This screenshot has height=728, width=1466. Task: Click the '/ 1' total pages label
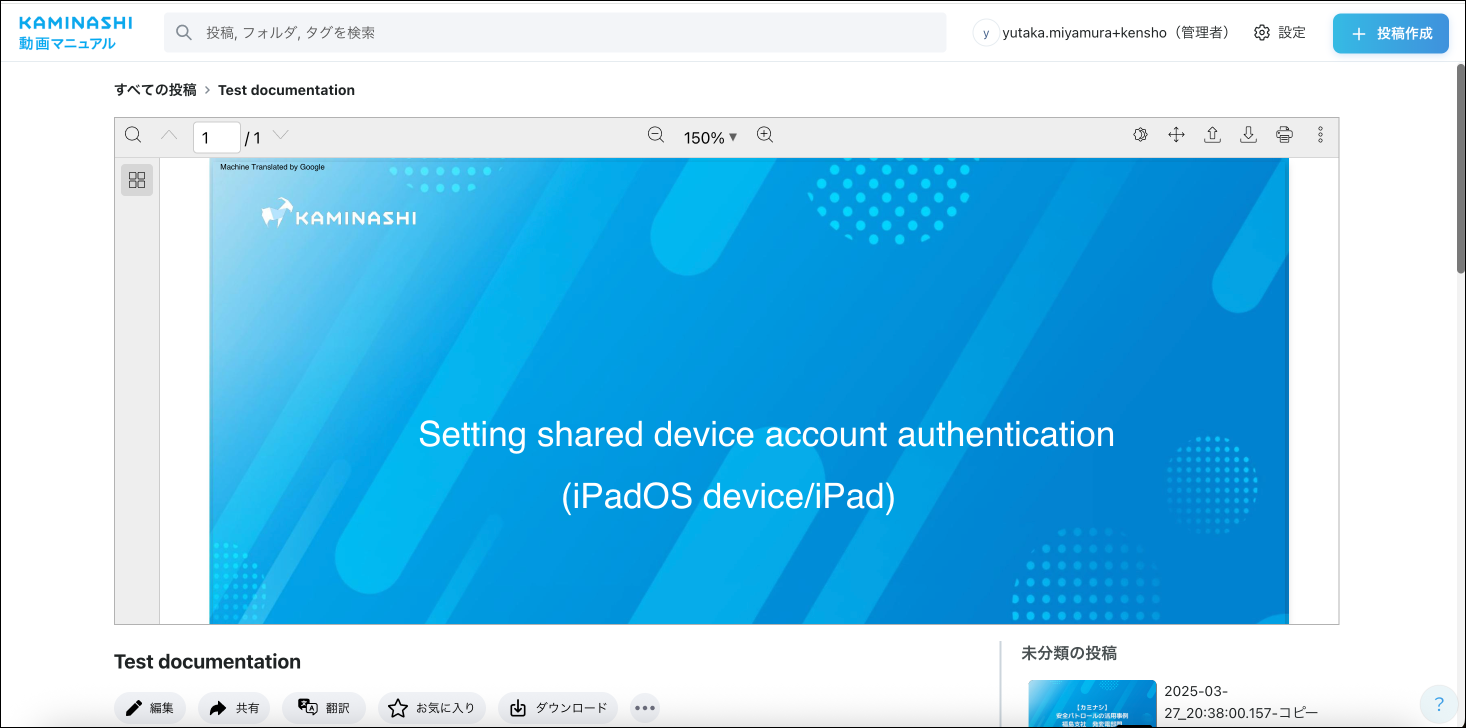tap(253, 138)
